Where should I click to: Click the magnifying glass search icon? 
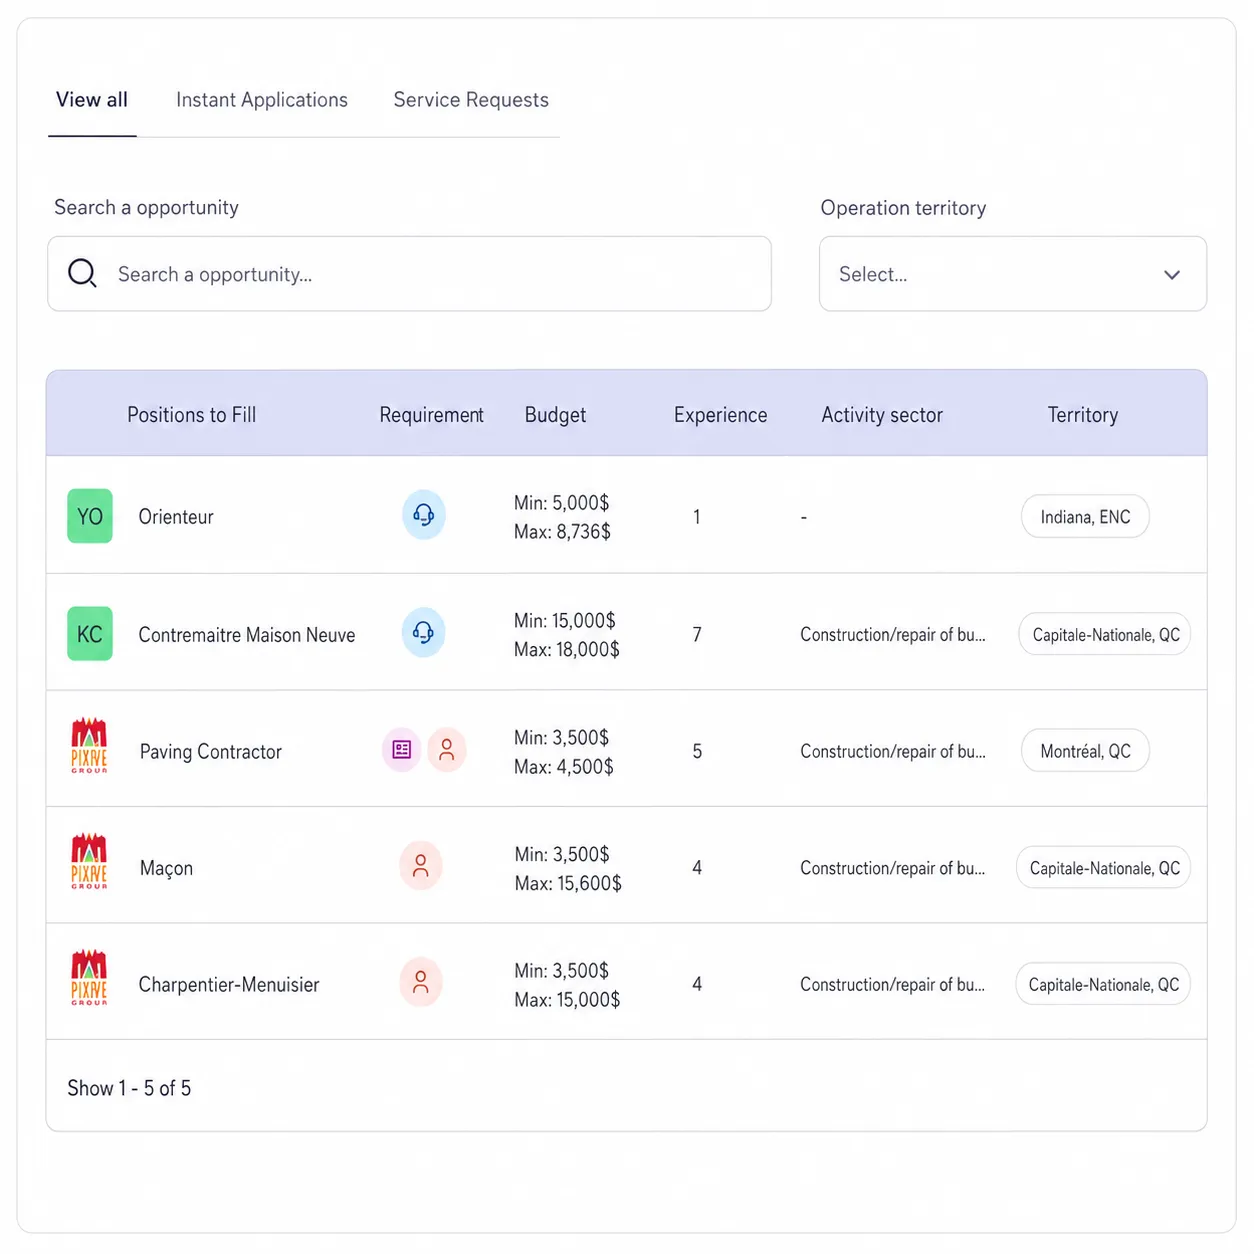pos(82,273)
